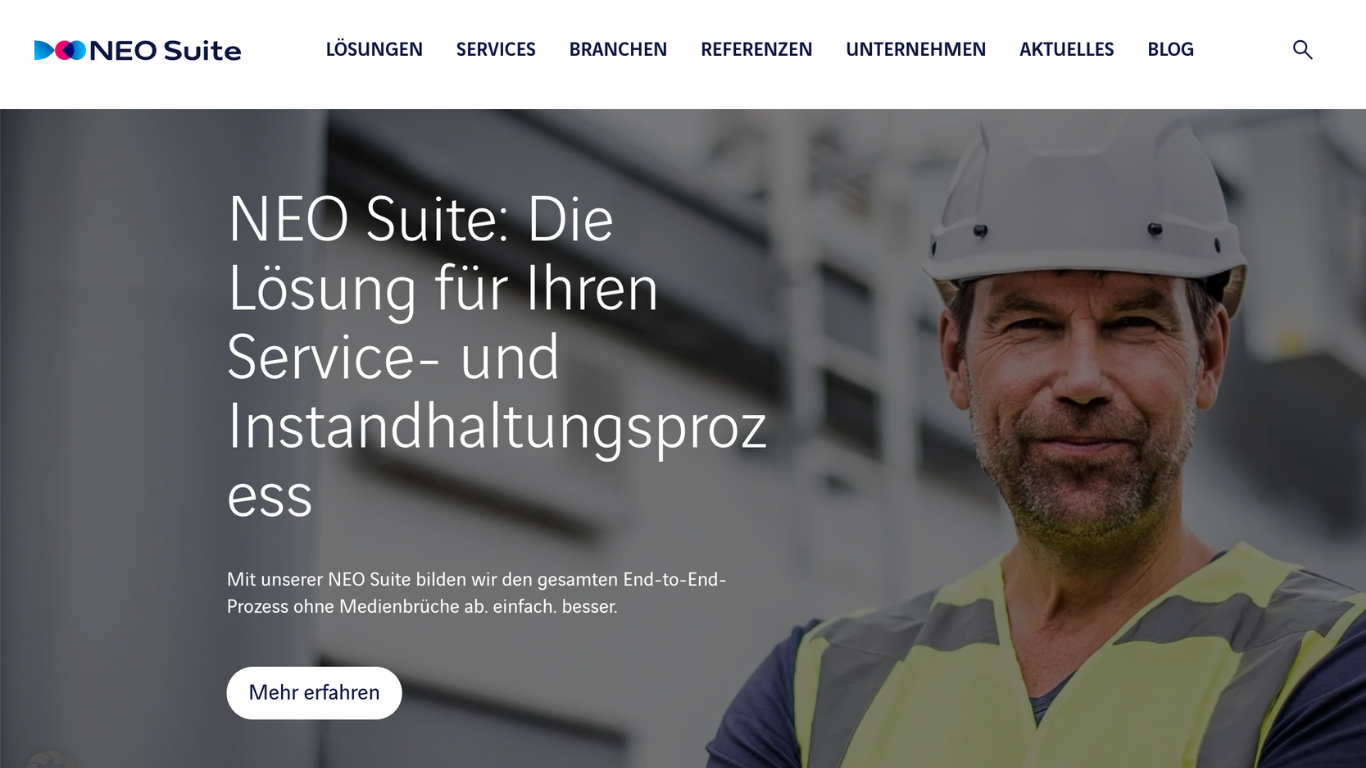Click the worker's face in hero image
1366x768 pixels.
[1080, 400]
